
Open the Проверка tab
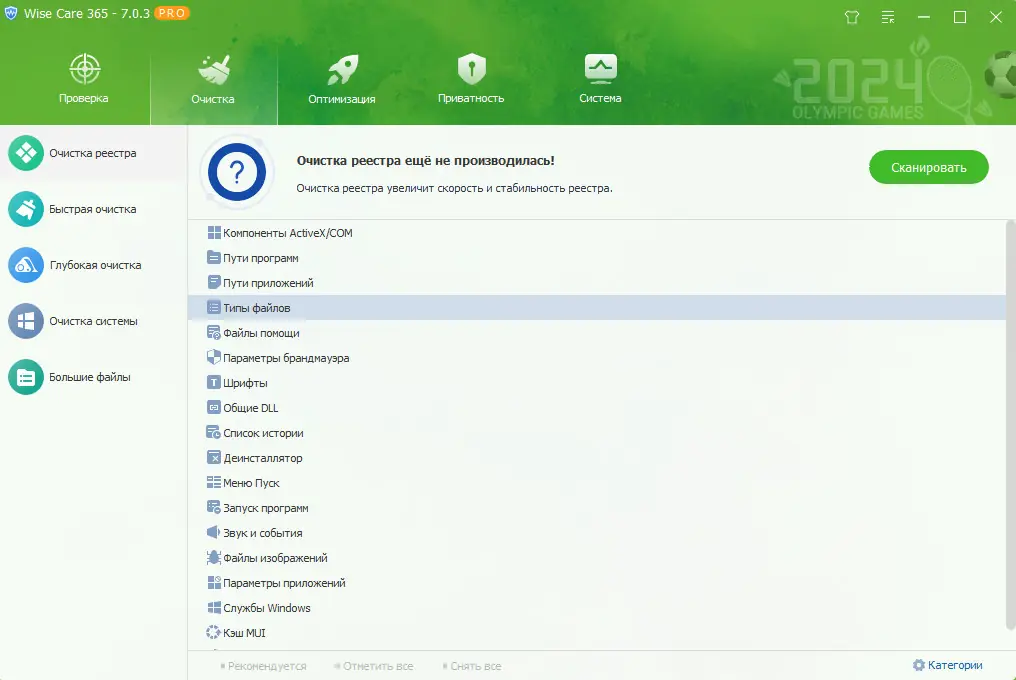(84, 79)
